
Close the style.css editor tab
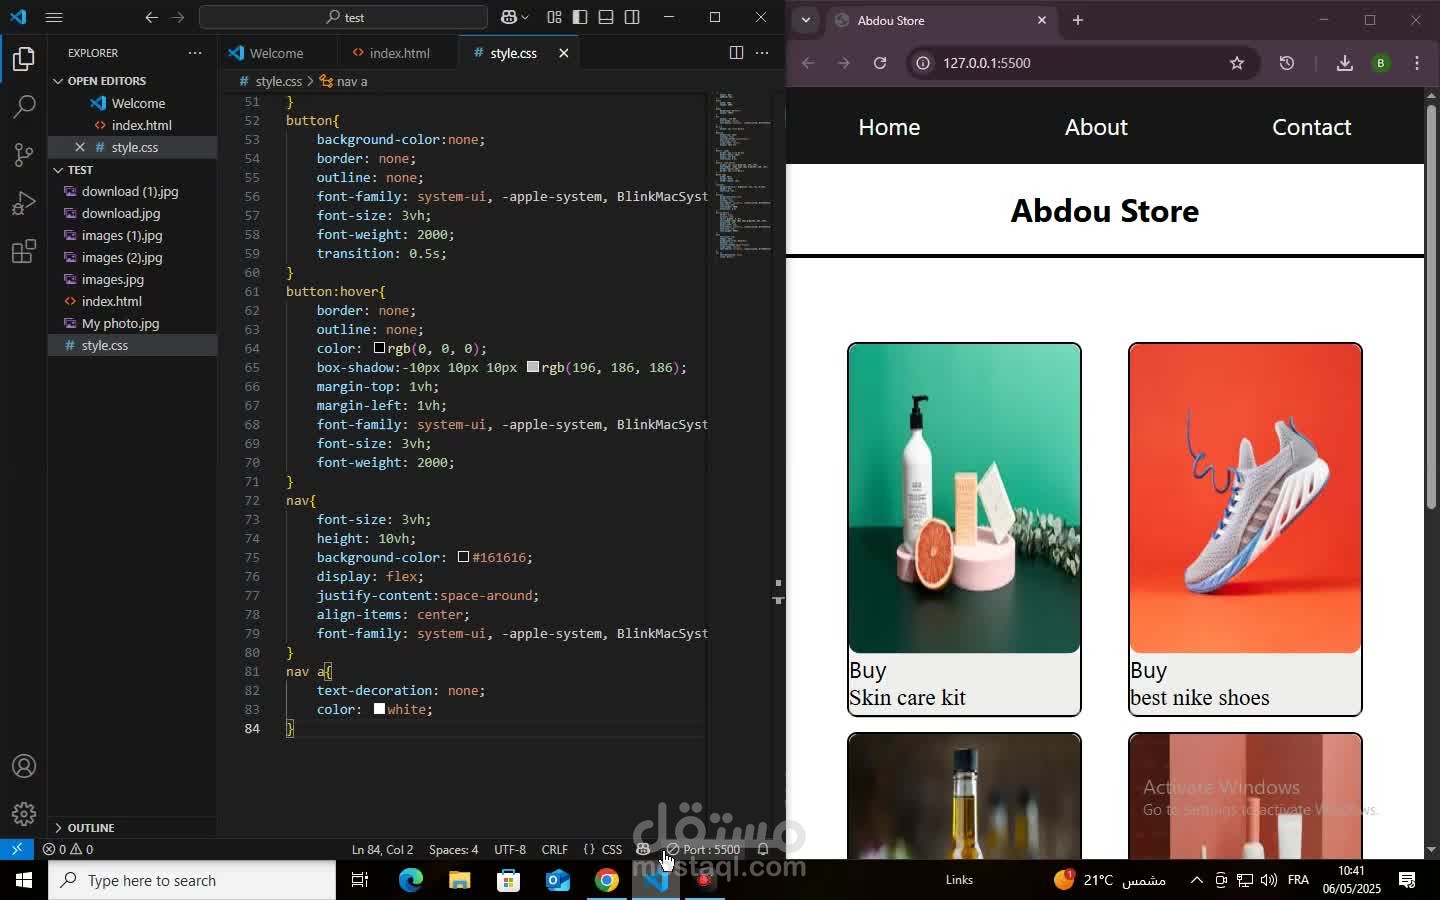[564, 53]
